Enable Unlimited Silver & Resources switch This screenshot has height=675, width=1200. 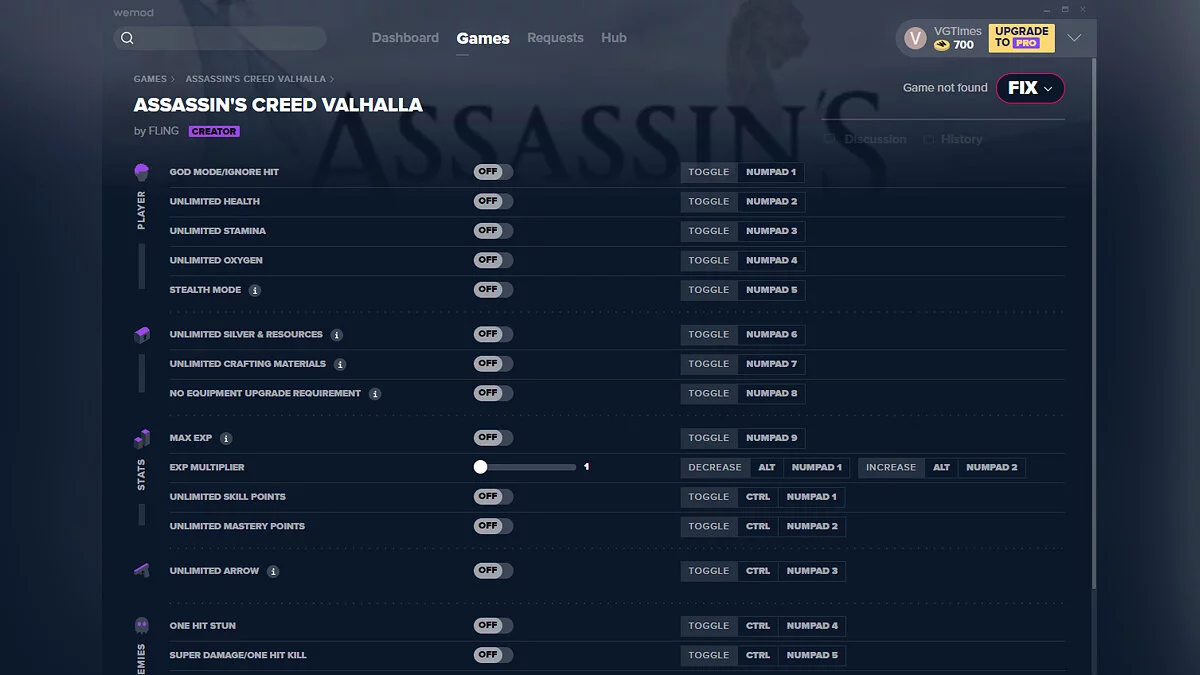click(493, 334)
